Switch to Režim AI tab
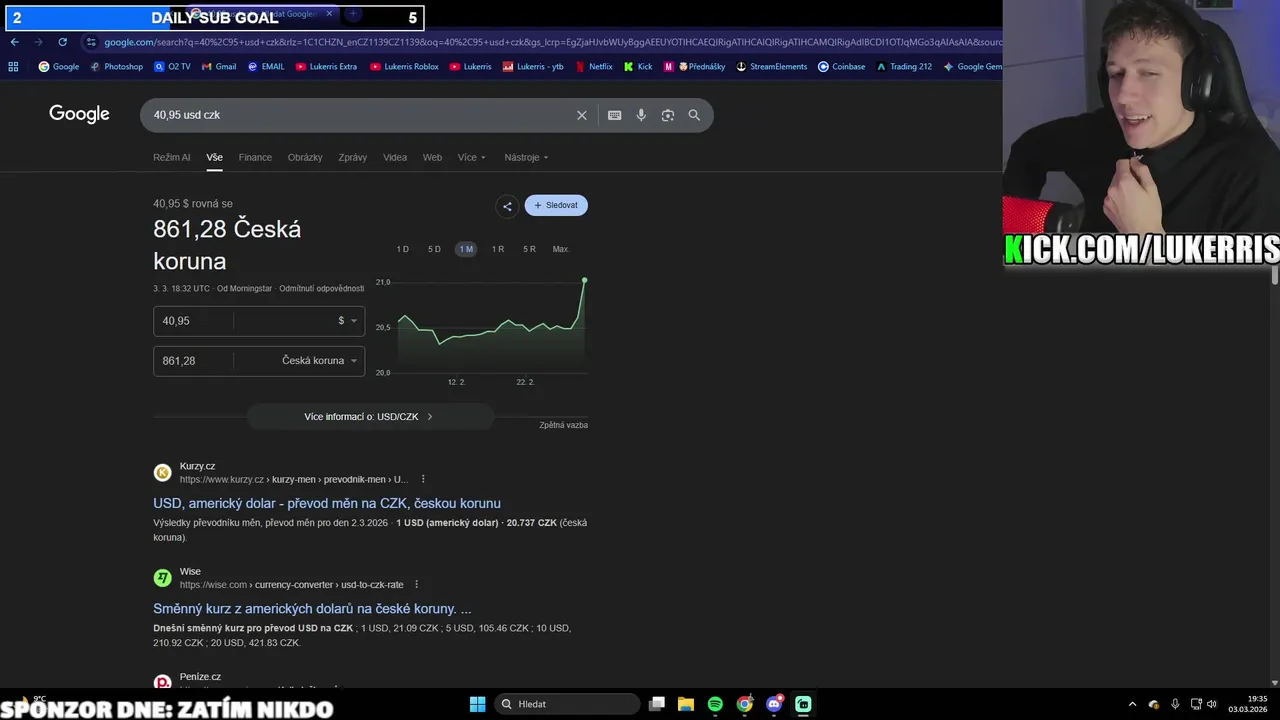 click(171, 157)
